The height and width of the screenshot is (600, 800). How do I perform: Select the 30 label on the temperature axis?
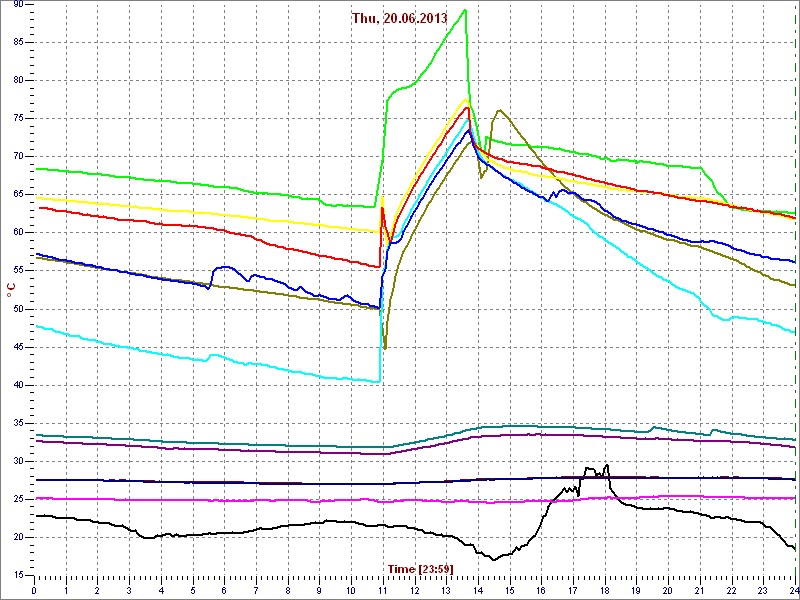(x=16, y=461)
